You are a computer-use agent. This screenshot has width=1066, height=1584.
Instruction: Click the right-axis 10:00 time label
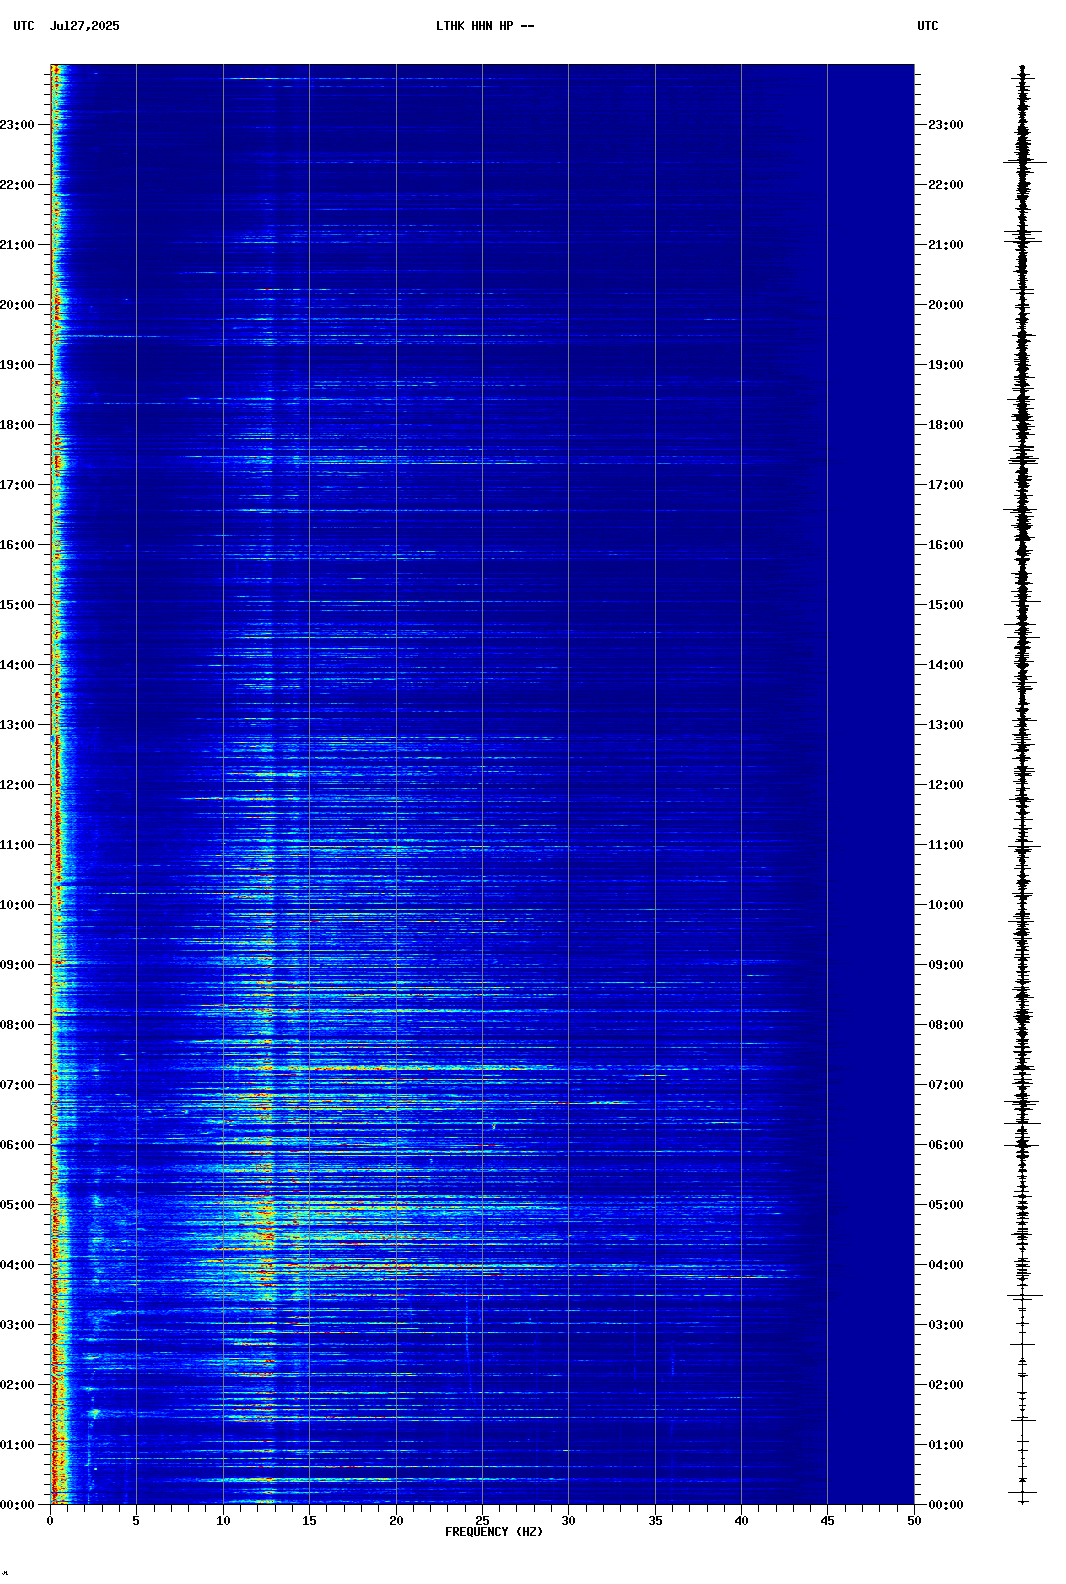[946, 905]
